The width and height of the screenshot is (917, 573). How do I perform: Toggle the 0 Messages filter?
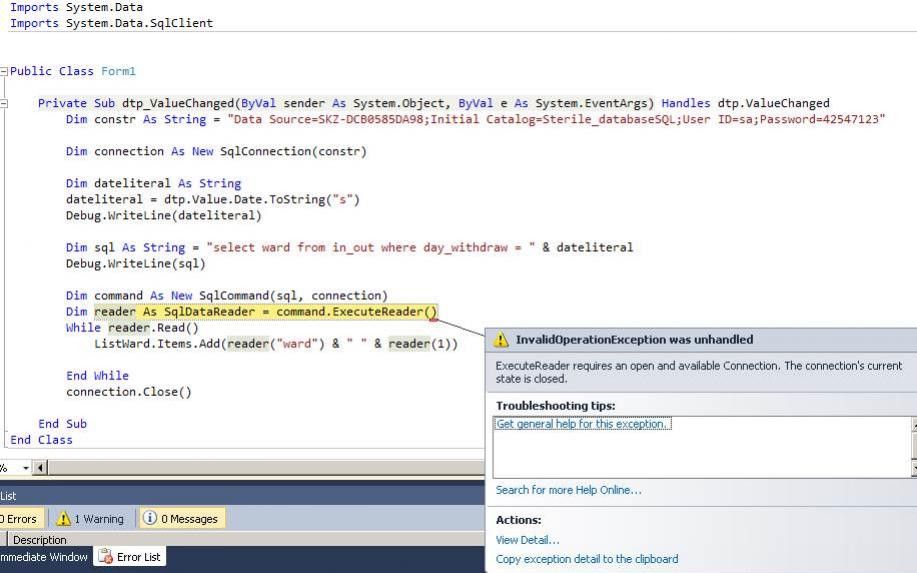[x=182, y=519]
